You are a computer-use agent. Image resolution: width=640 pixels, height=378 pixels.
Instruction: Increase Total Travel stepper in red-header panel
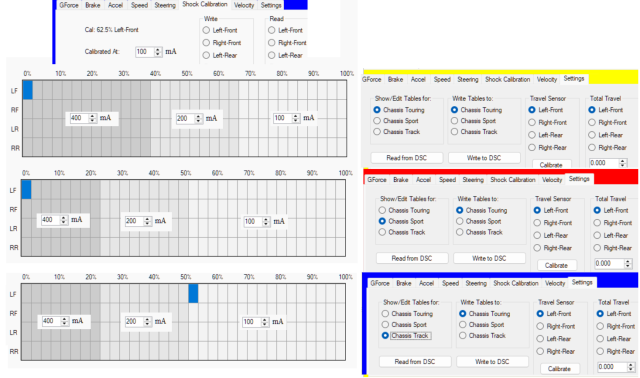(x=628, y=262)
